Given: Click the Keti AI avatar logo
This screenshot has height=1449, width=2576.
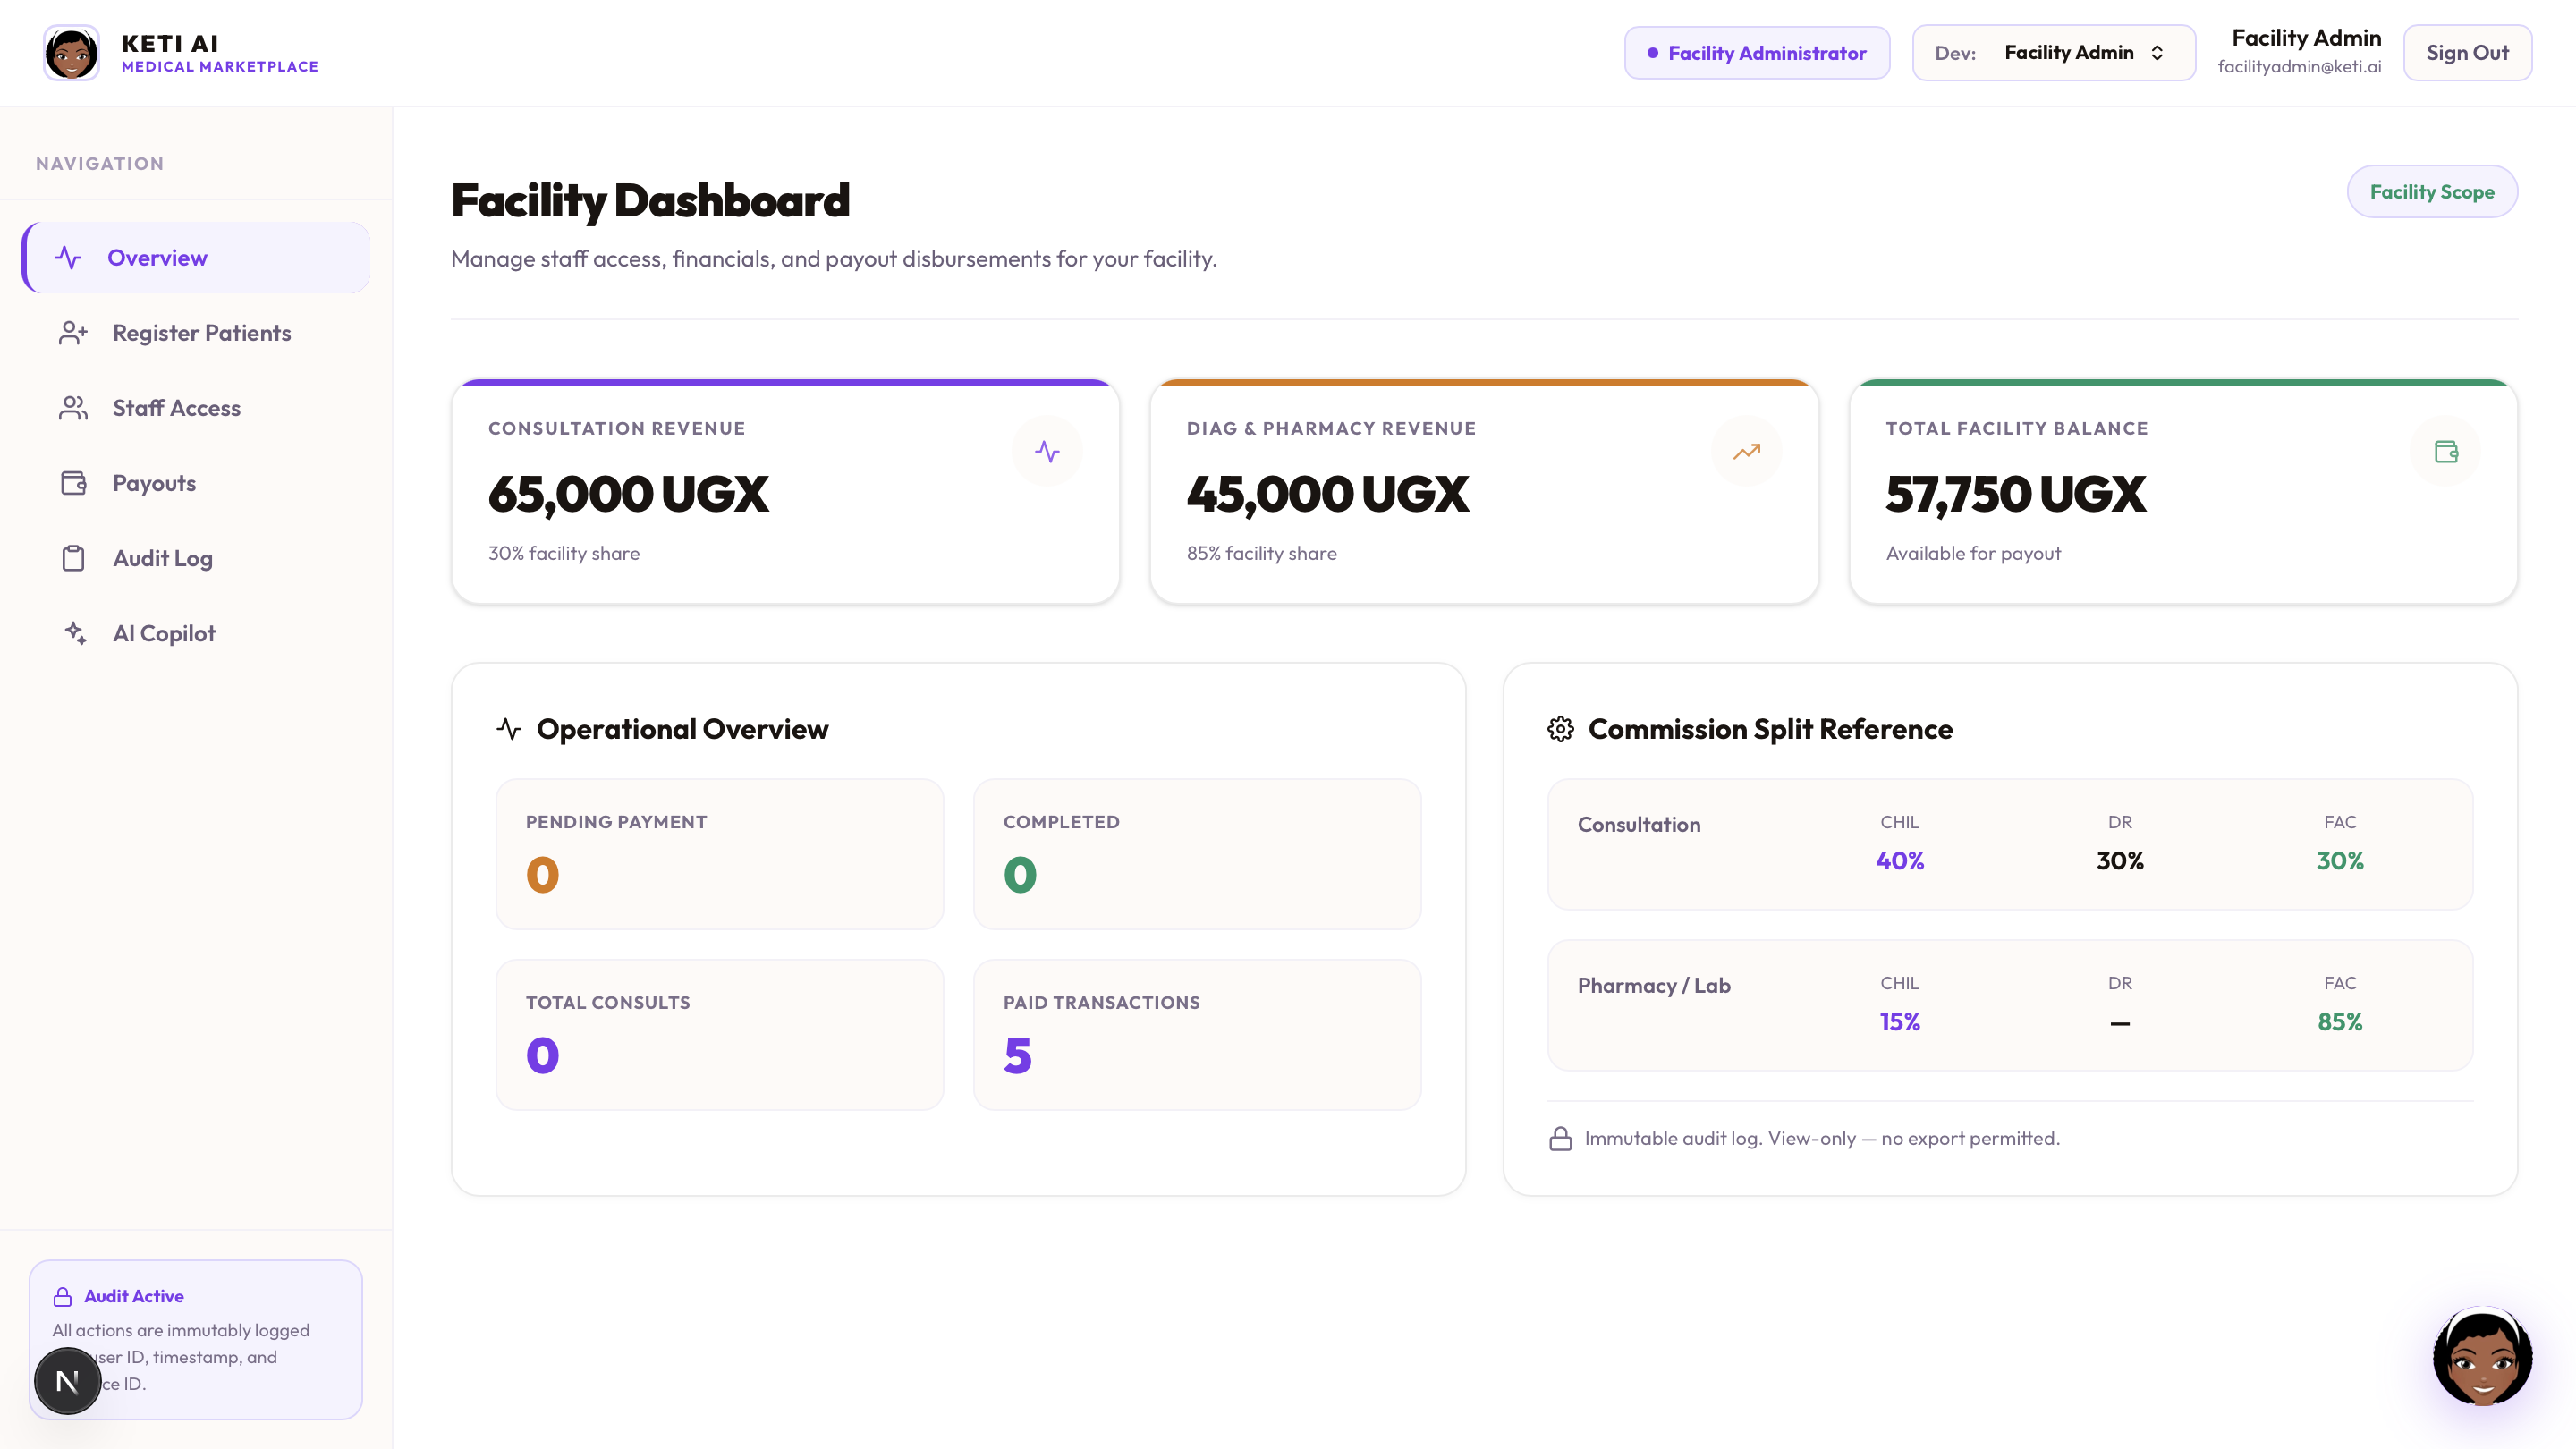Looking at the screenshot, I should [71, 53].
